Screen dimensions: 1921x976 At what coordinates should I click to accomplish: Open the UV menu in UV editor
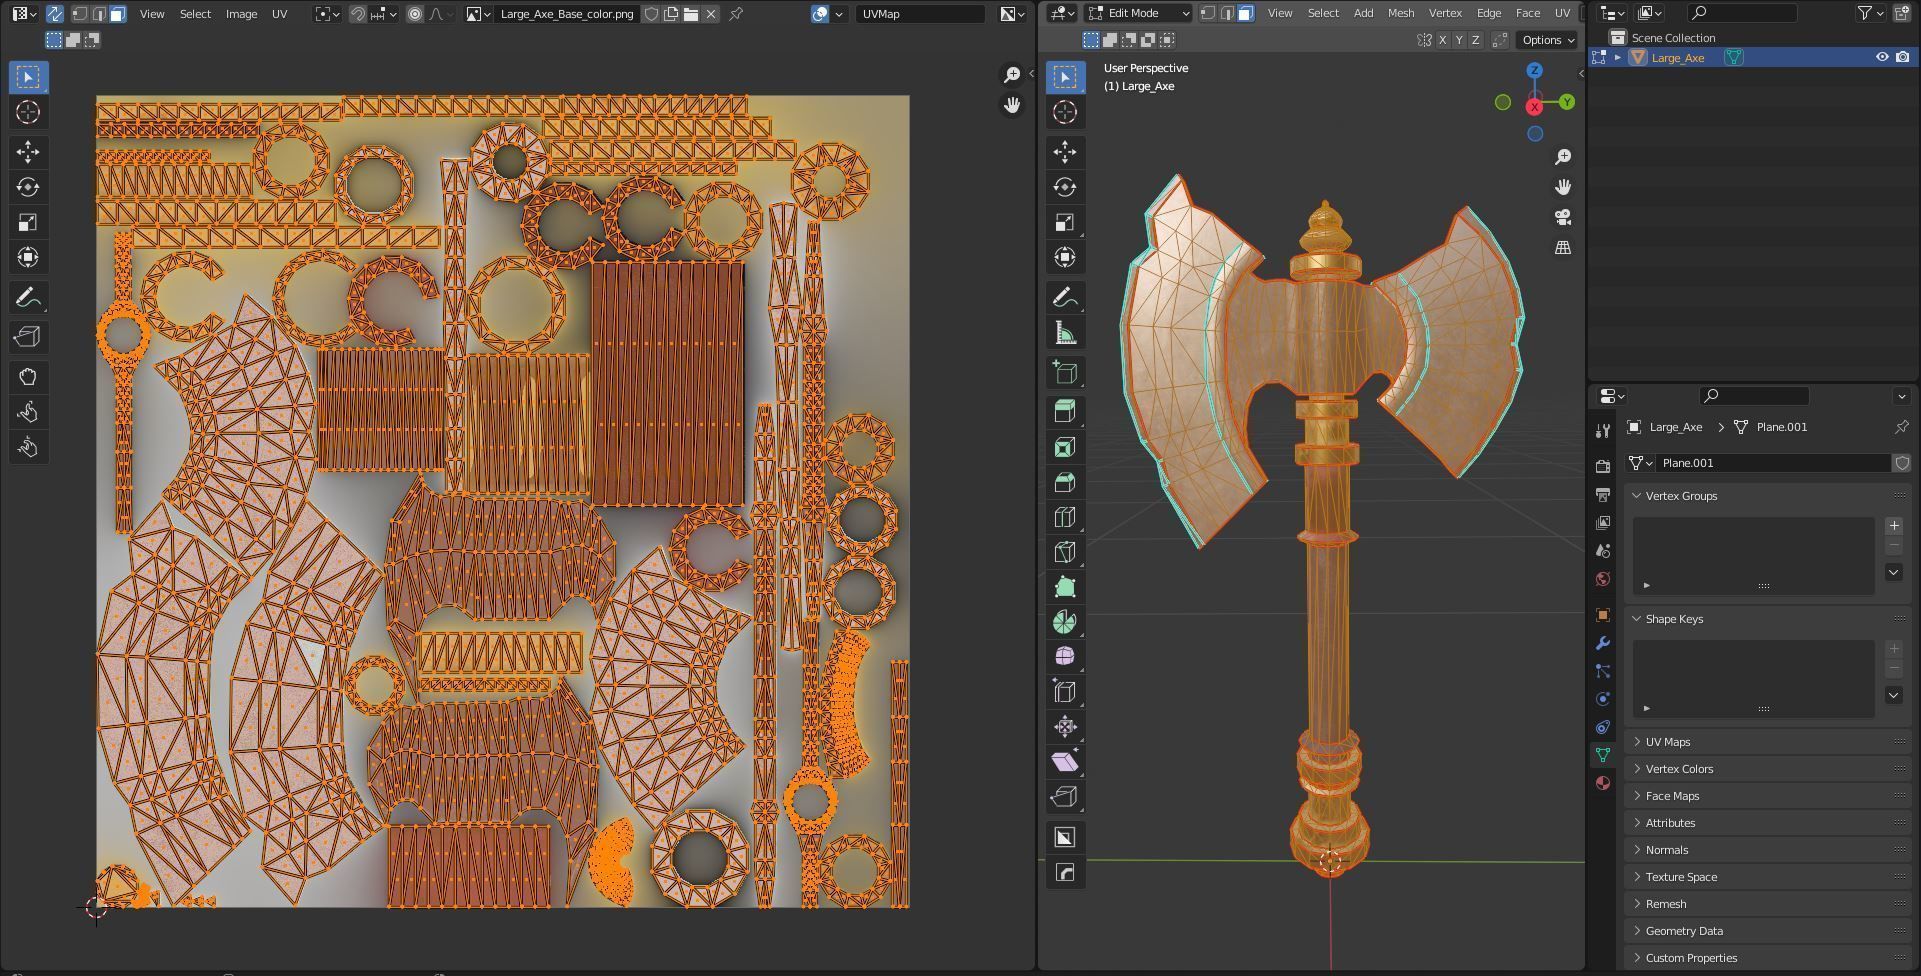[x=280, y=14]
